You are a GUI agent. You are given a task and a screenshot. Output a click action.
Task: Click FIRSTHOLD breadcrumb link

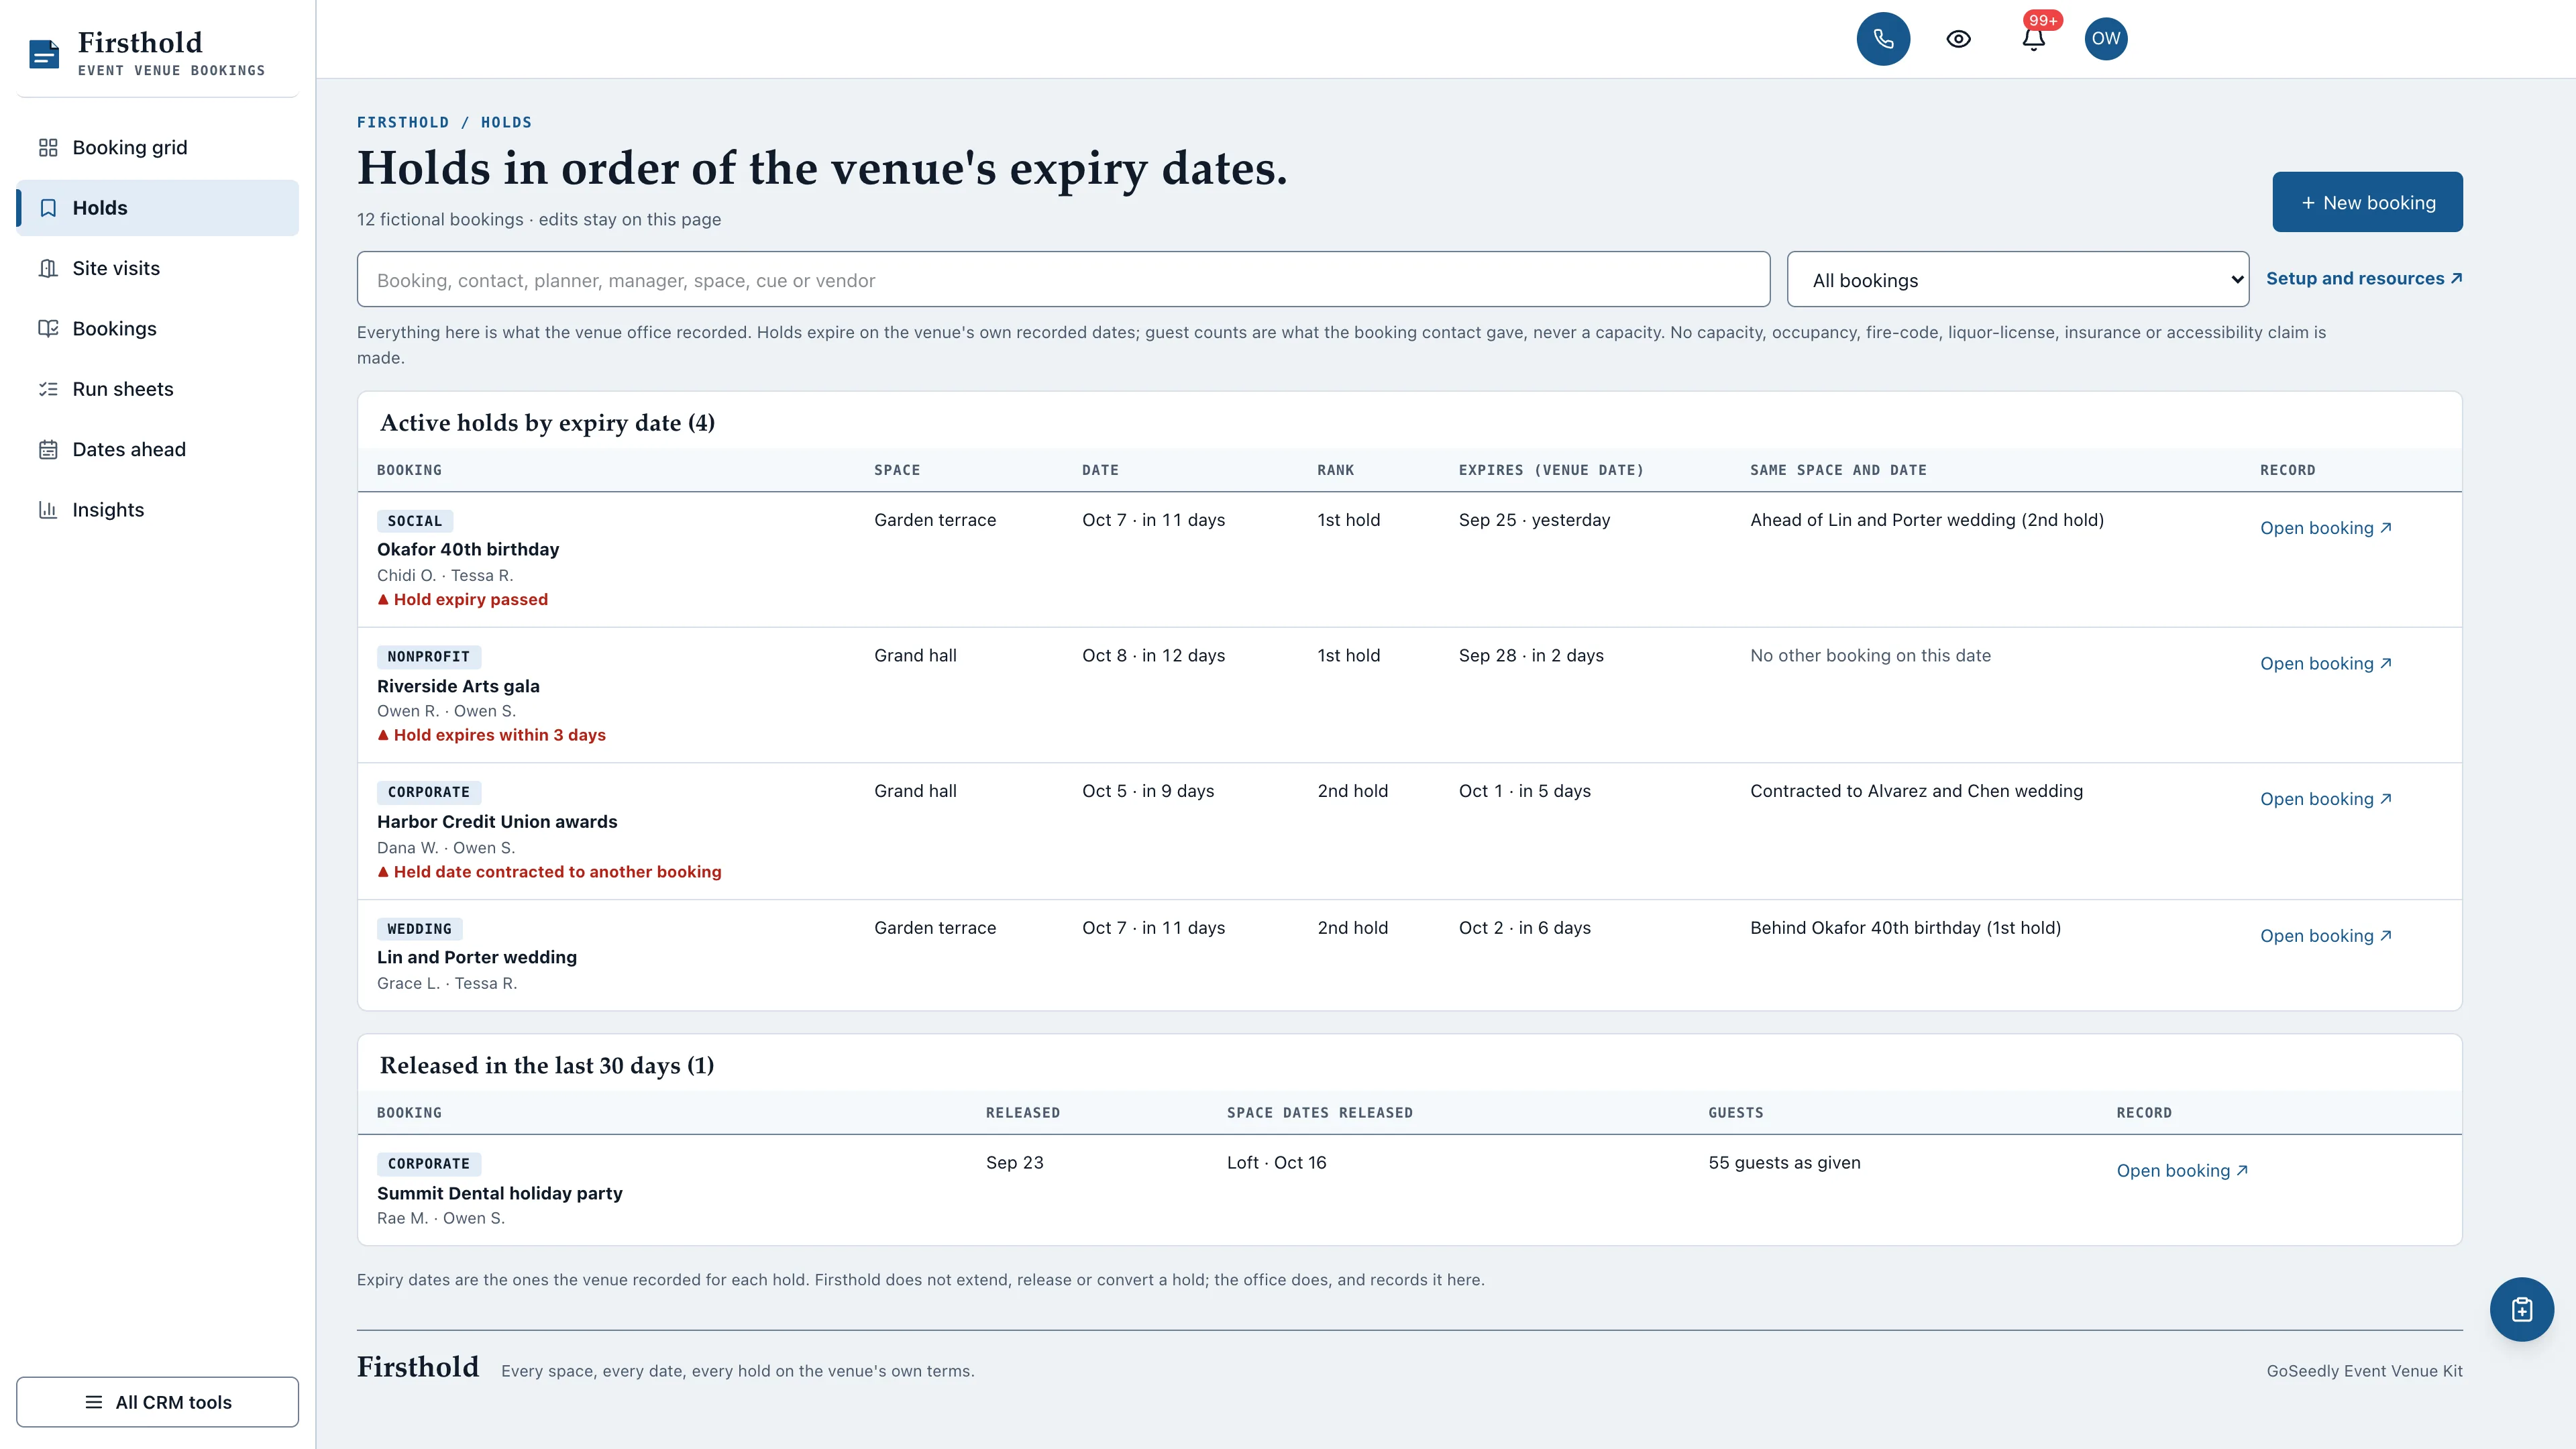(403, 122)
